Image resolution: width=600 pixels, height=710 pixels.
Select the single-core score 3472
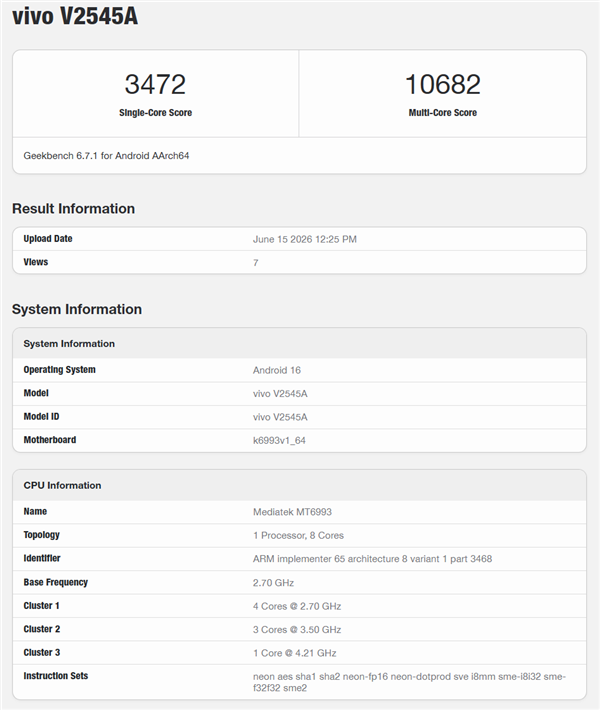coord(155,84)
